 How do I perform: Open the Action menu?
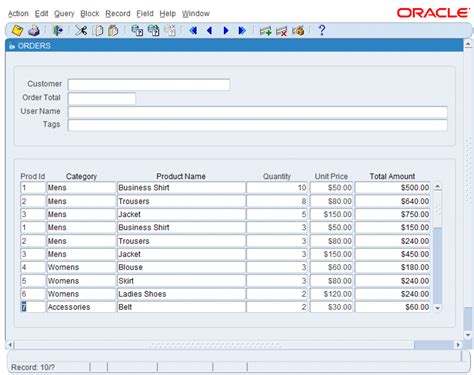click(18, 14)
